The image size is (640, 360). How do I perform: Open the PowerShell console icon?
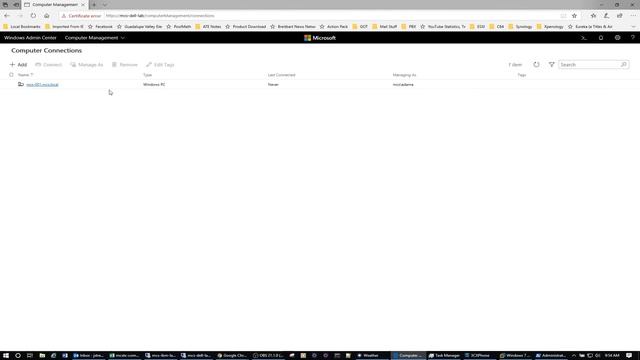click(584, 38)
